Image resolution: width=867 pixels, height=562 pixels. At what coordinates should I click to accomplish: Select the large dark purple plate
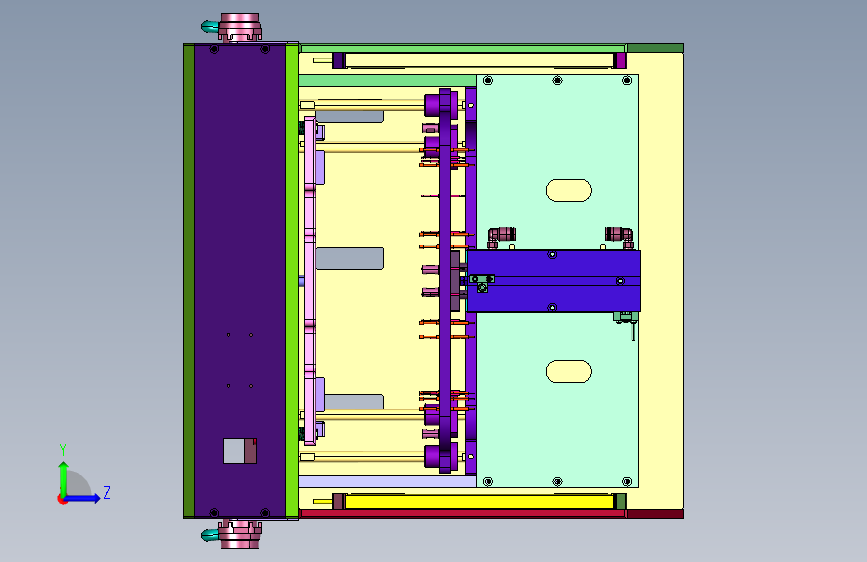click(x=240, y=281)
